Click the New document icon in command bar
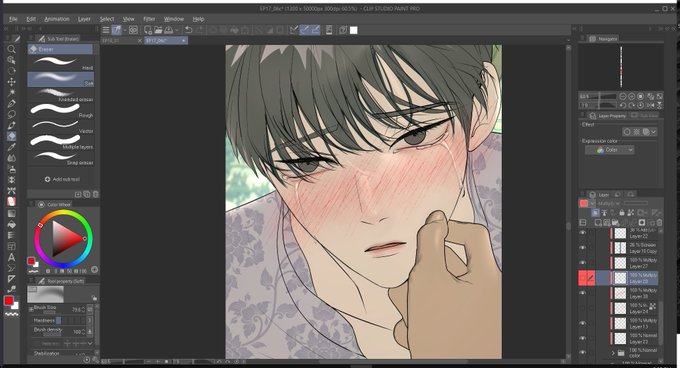The width and height of the screenshot is (680, 368). pos(148,30)
